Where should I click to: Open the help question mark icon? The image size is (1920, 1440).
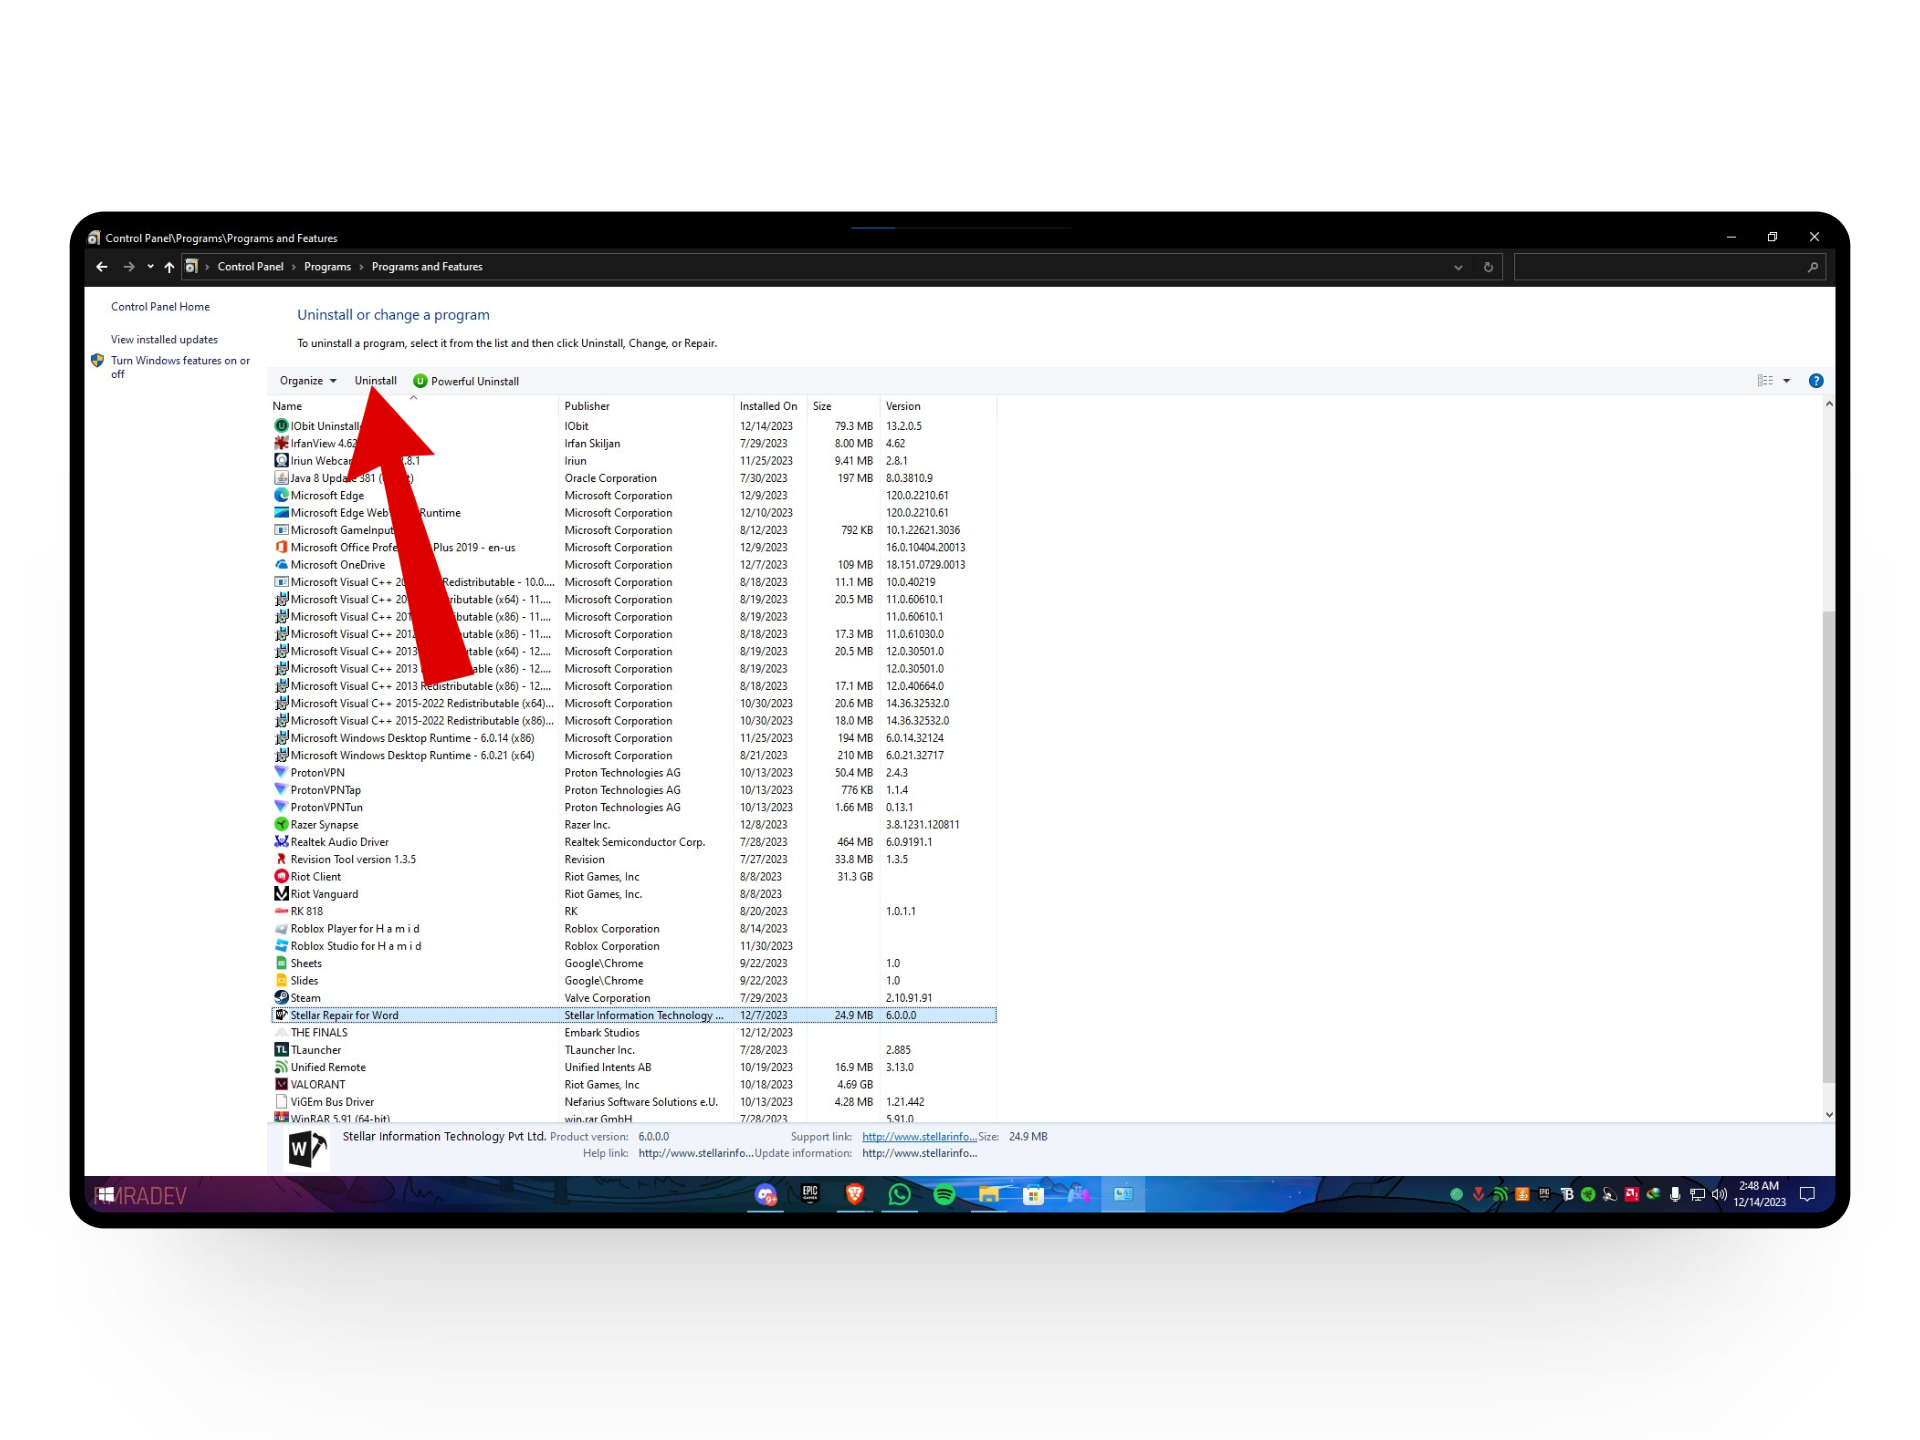tap(1816, 381)
